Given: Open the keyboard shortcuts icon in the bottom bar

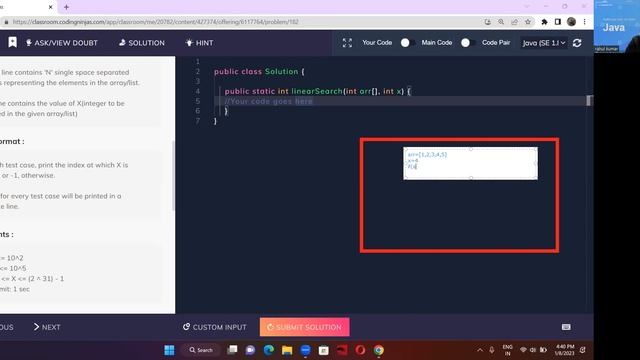Looking at the screenshot, I should coord(566,327).
